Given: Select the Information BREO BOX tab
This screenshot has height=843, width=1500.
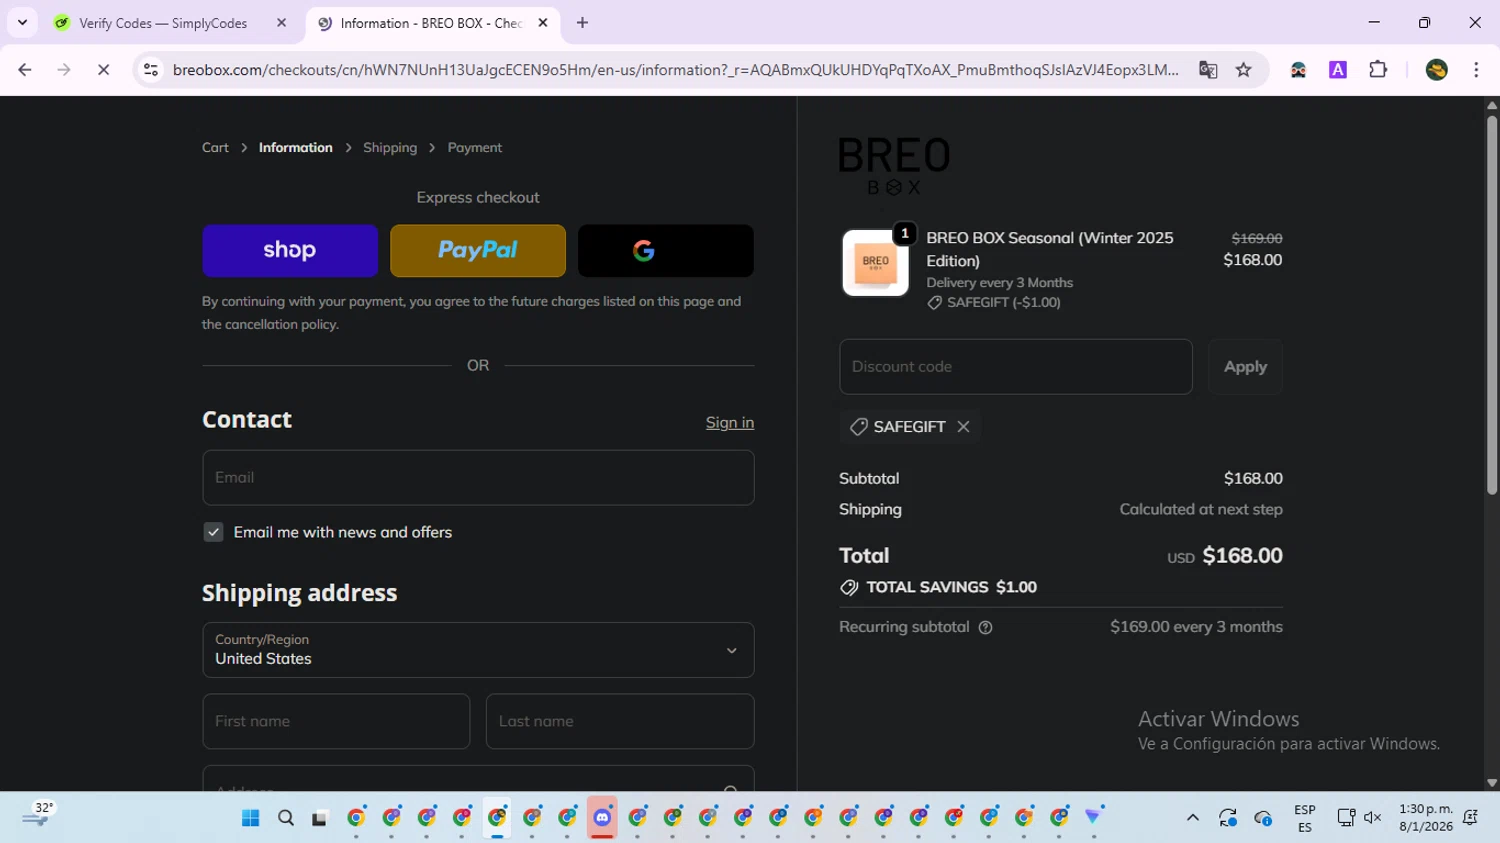Looking at the screenshot, I should click(432, 23).
